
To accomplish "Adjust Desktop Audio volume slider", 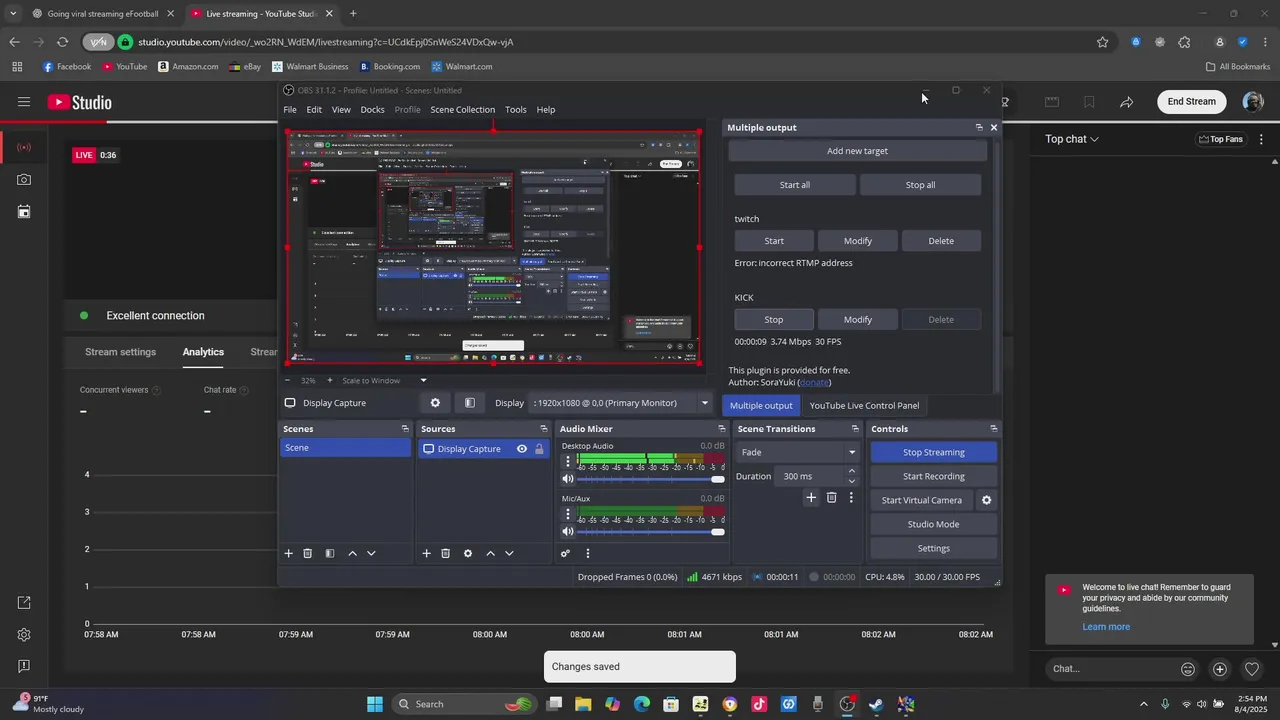I will (651, 480).
